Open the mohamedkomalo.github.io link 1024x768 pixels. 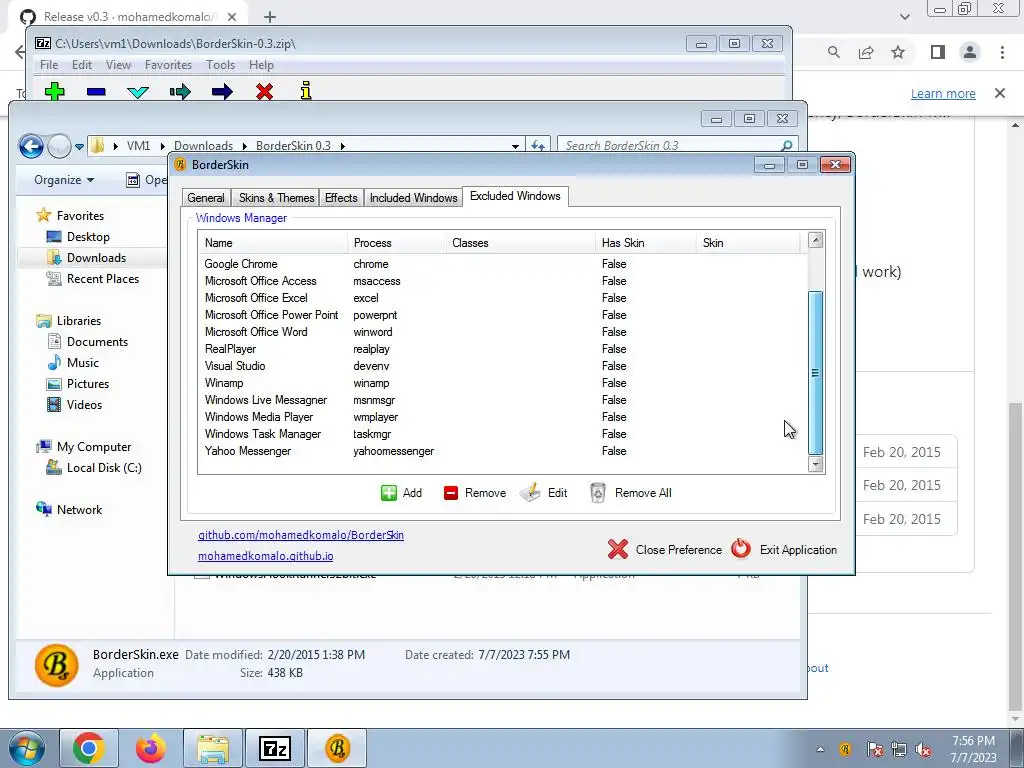tap(266, 556)
